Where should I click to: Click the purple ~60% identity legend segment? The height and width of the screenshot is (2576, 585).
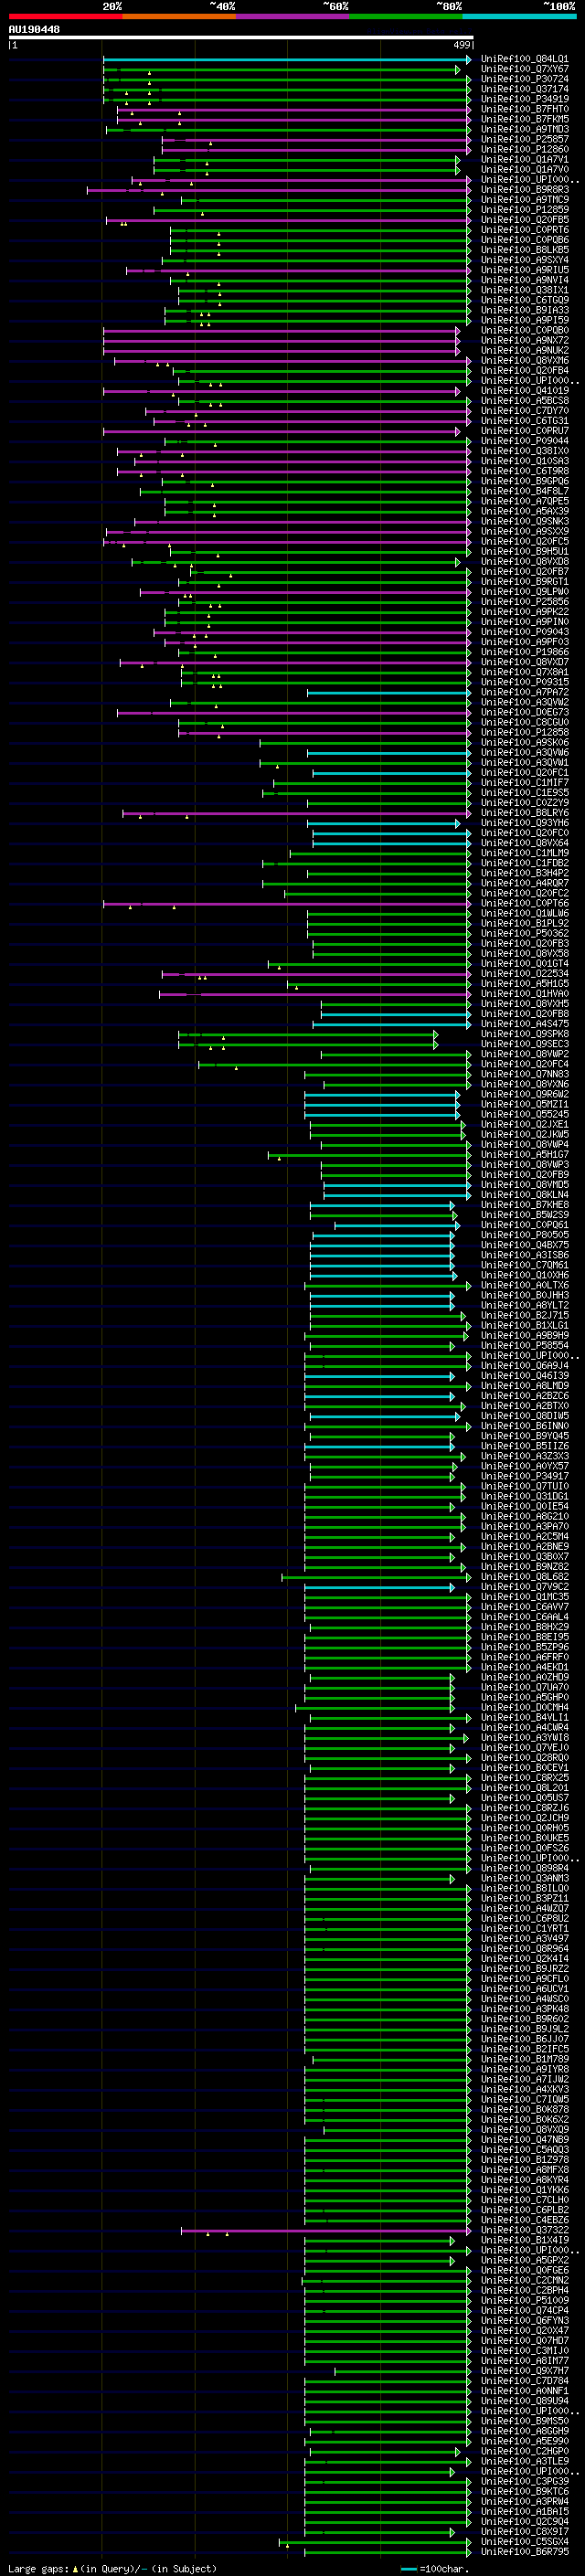coord(293,16)
